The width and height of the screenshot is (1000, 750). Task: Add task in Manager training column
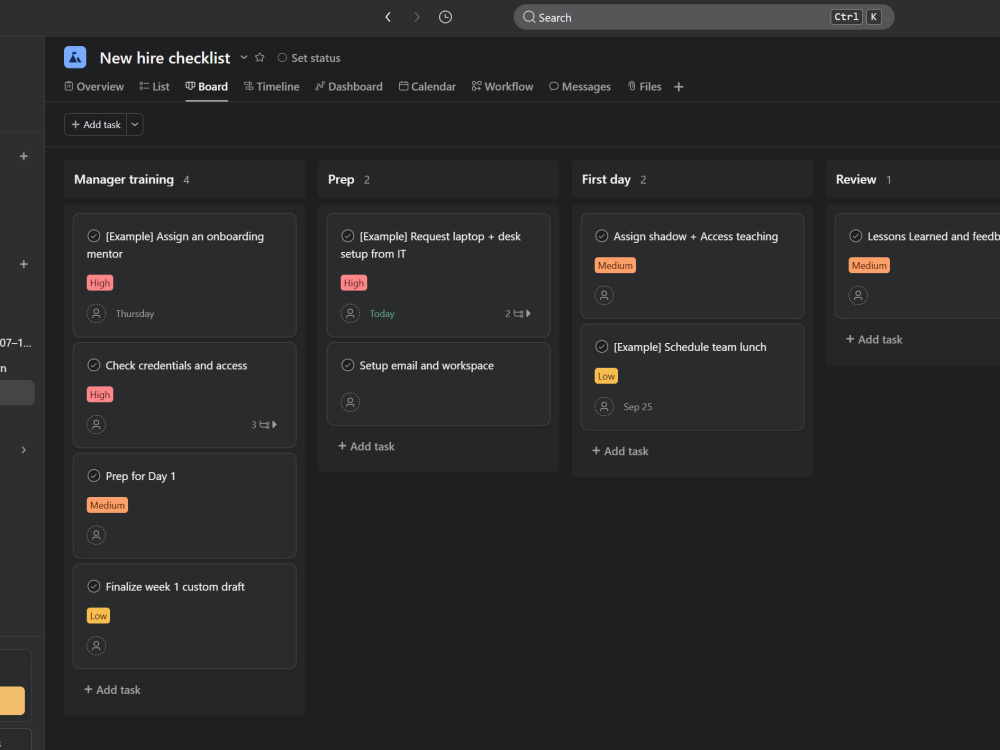click(112, 689)
